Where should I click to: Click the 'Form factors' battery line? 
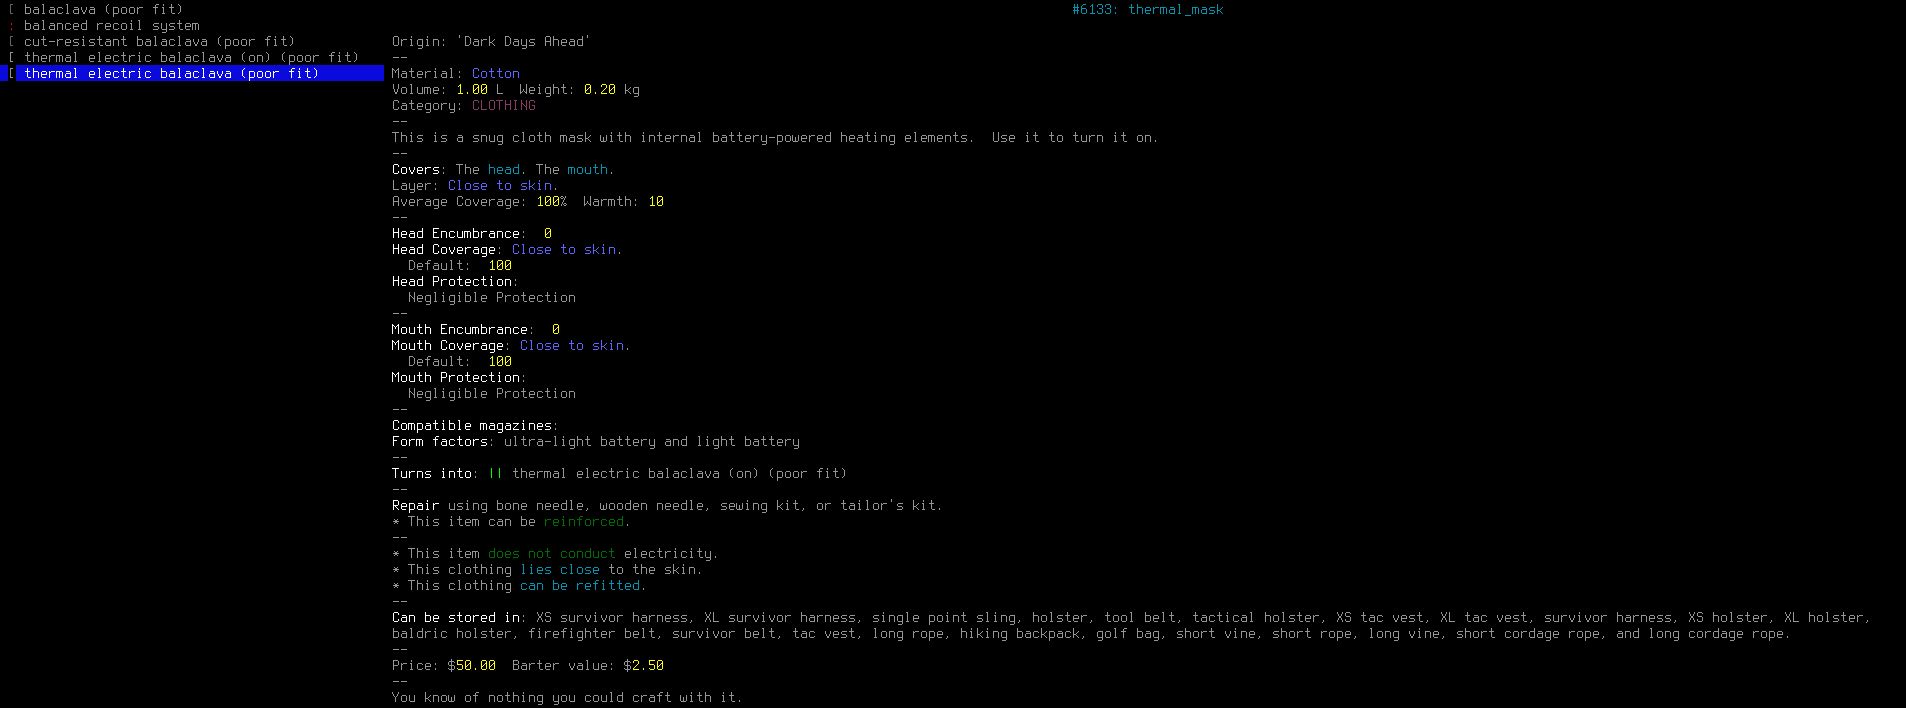(x=596, y=442)
